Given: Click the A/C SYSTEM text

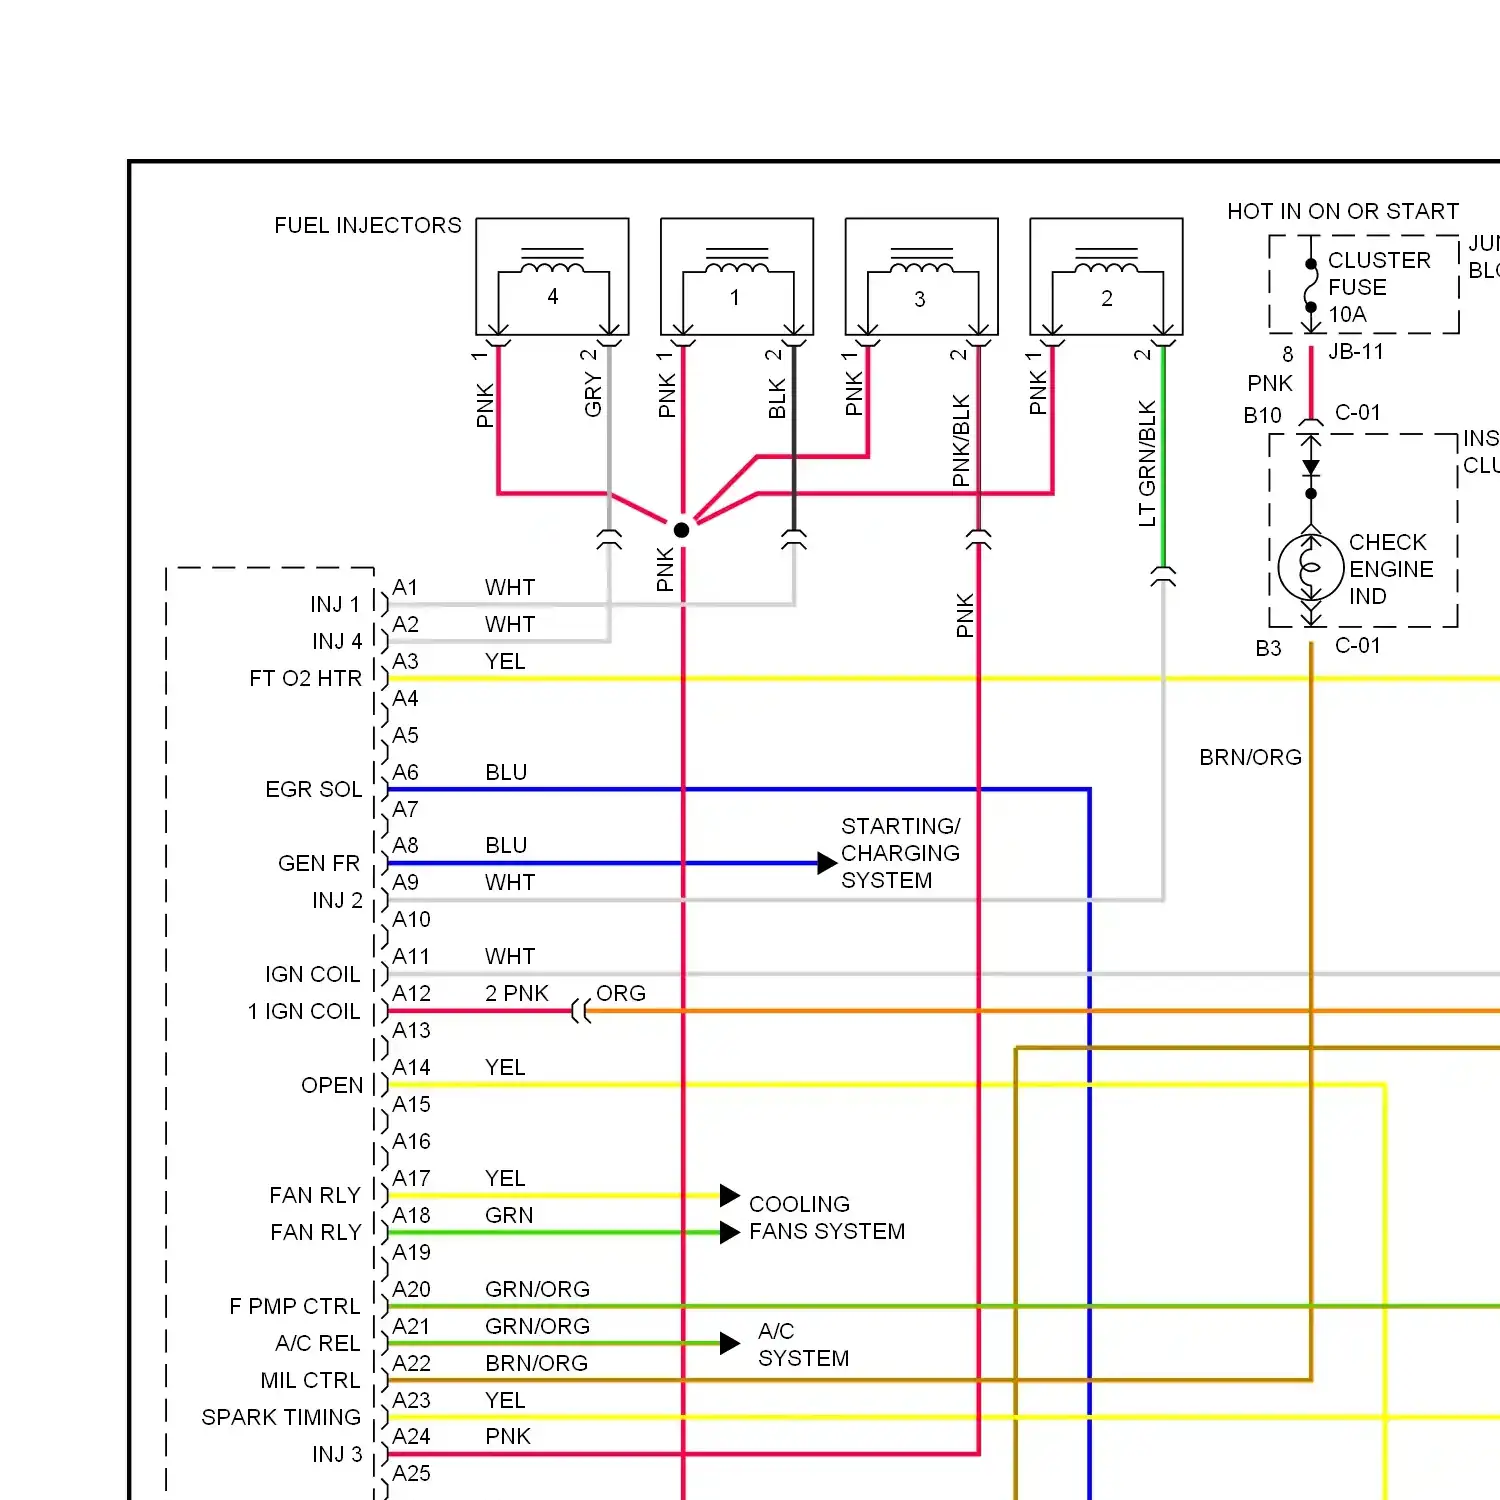Looking at the screenshot, I should [803, 1345].
